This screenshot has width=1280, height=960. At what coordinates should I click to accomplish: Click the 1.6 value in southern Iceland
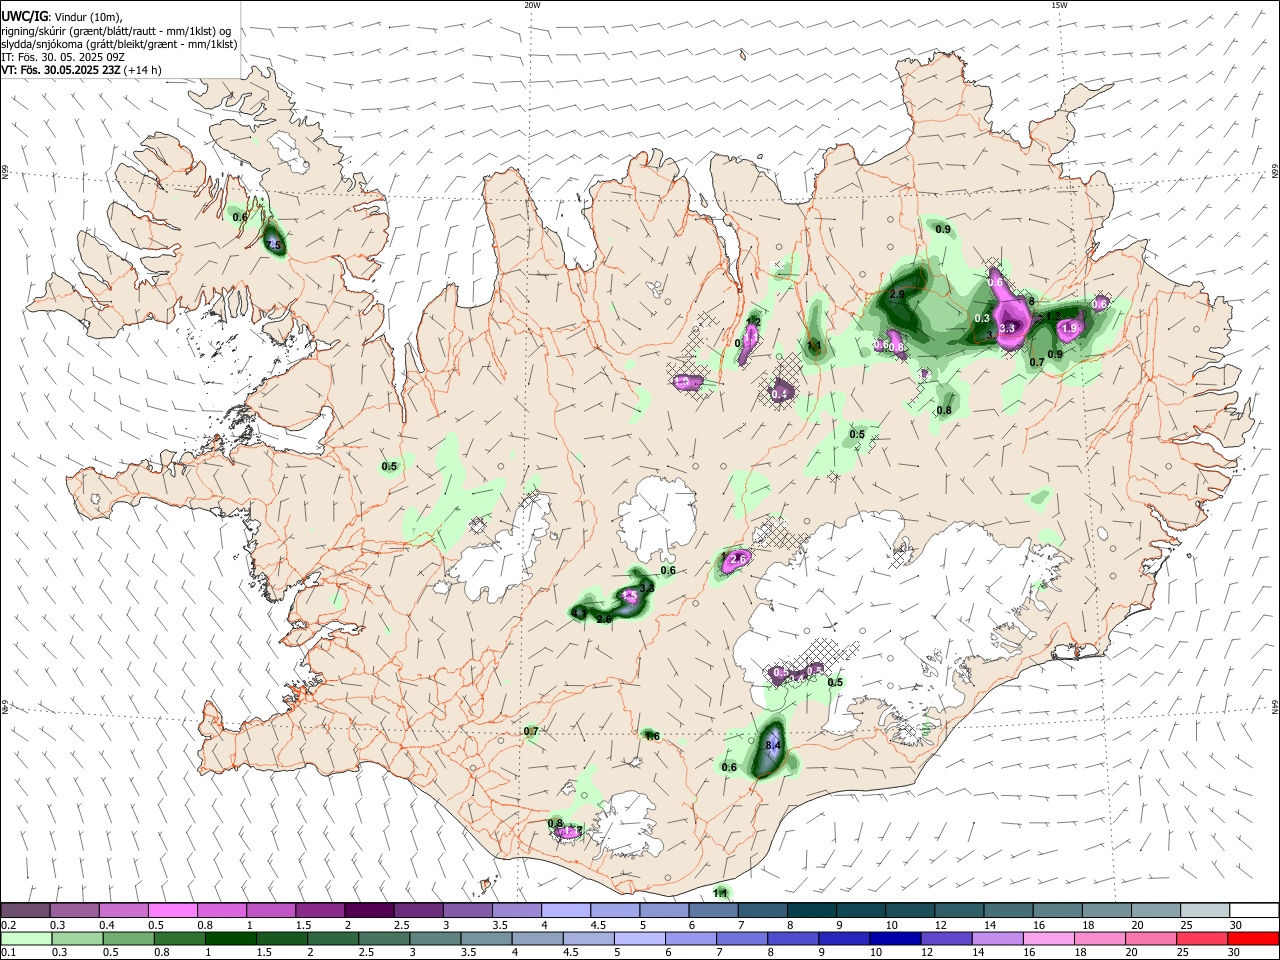tap(652, 736)
